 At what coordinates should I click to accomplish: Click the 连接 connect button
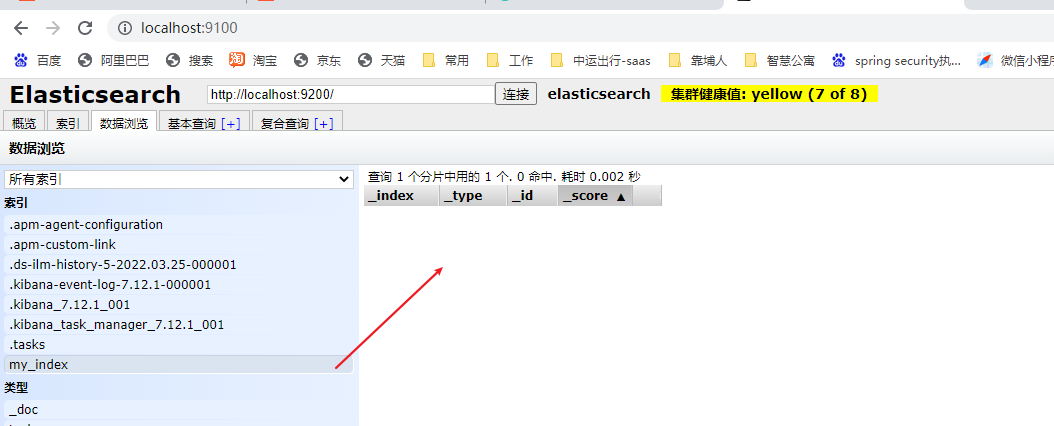tap(516, 94)
